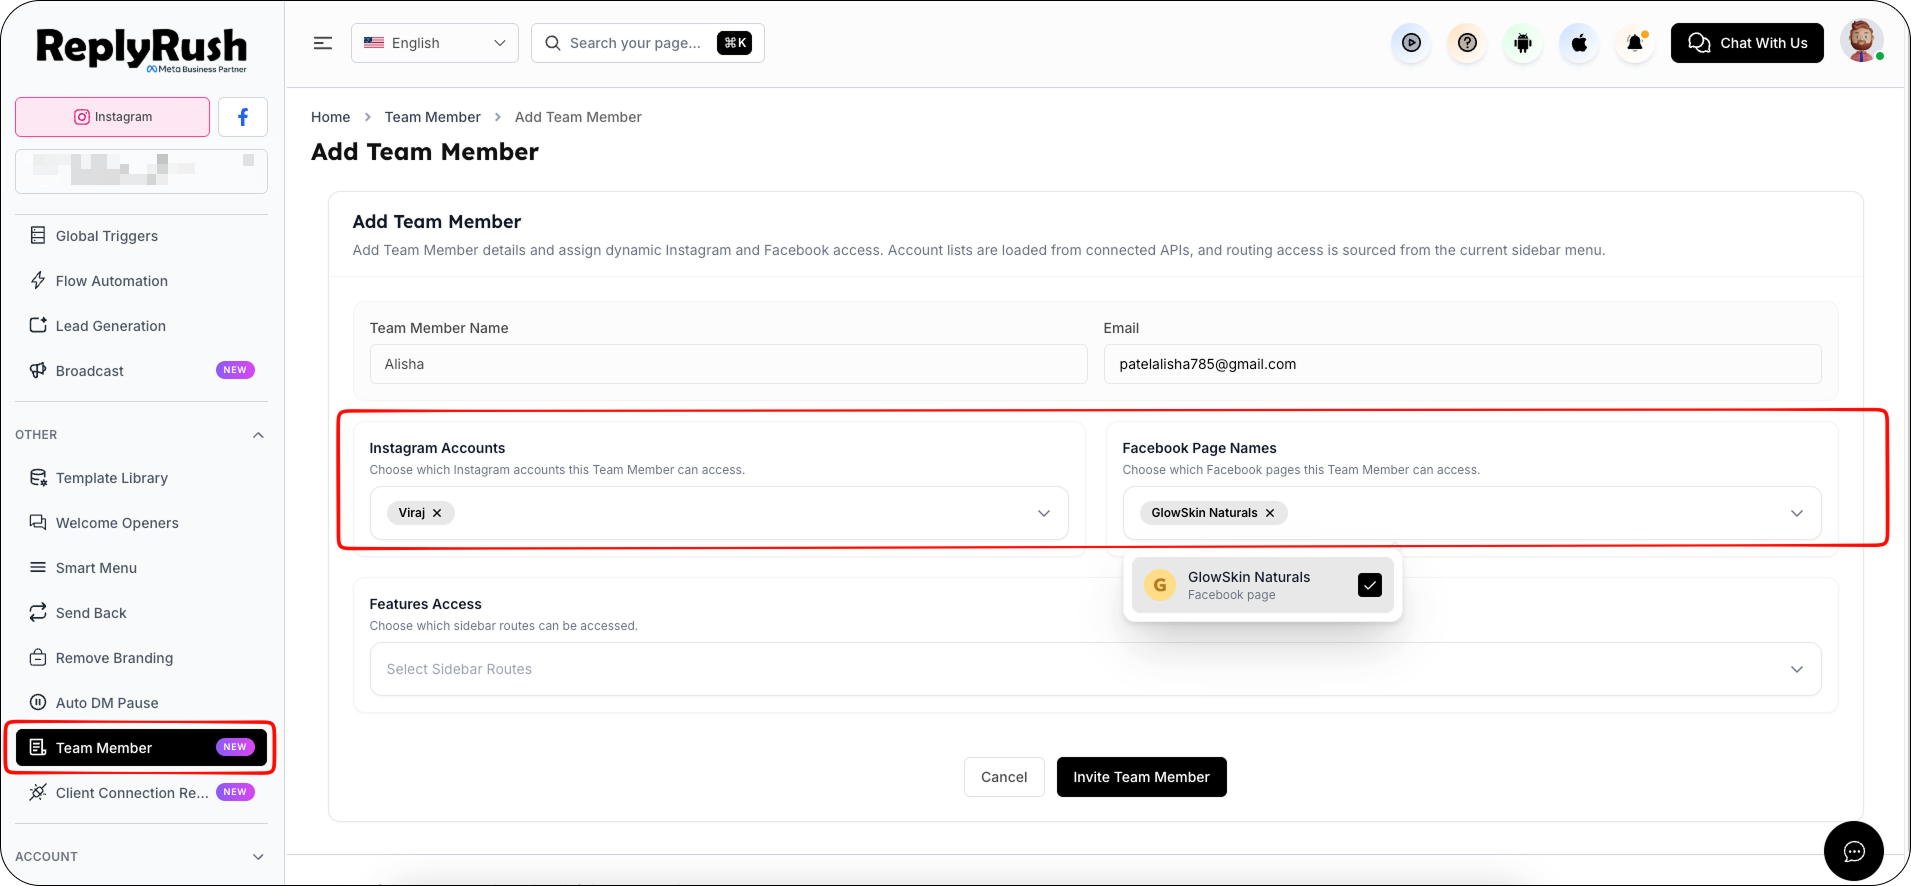Viewport: 1911px width, 886px height.
Task: Go to Flow Automation
Action: pyautogui.click(x=141, y=280)
